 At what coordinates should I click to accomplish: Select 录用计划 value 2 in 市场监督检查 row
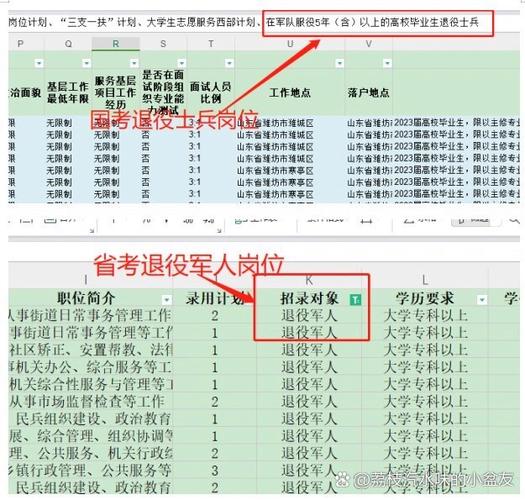point(215,402)
